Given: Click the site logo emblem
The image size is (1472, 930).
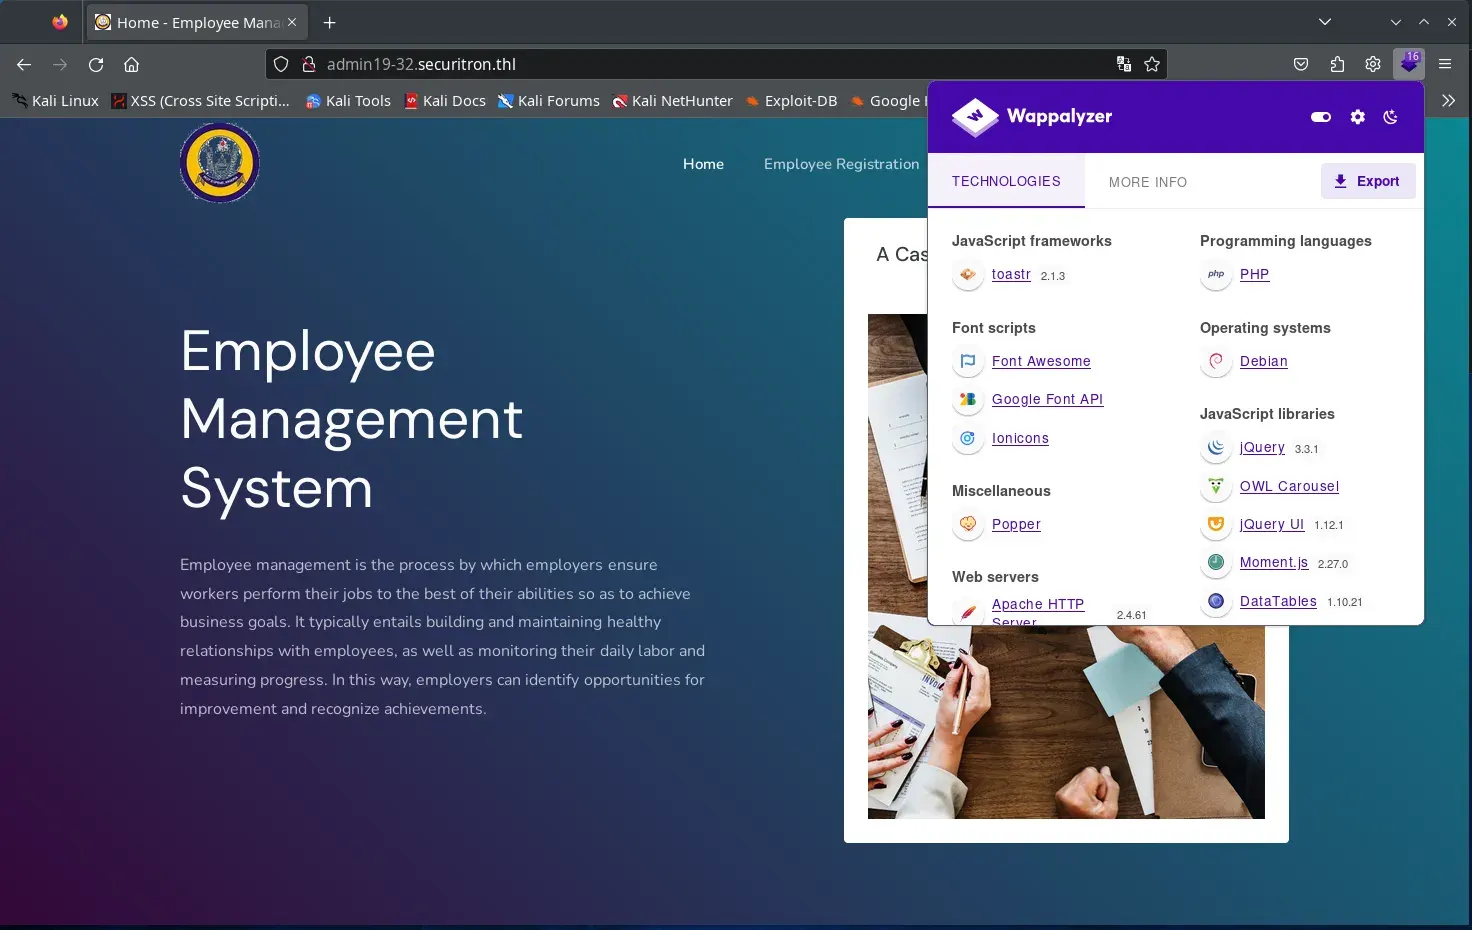Looking at the screenshot, I should 220,163.
